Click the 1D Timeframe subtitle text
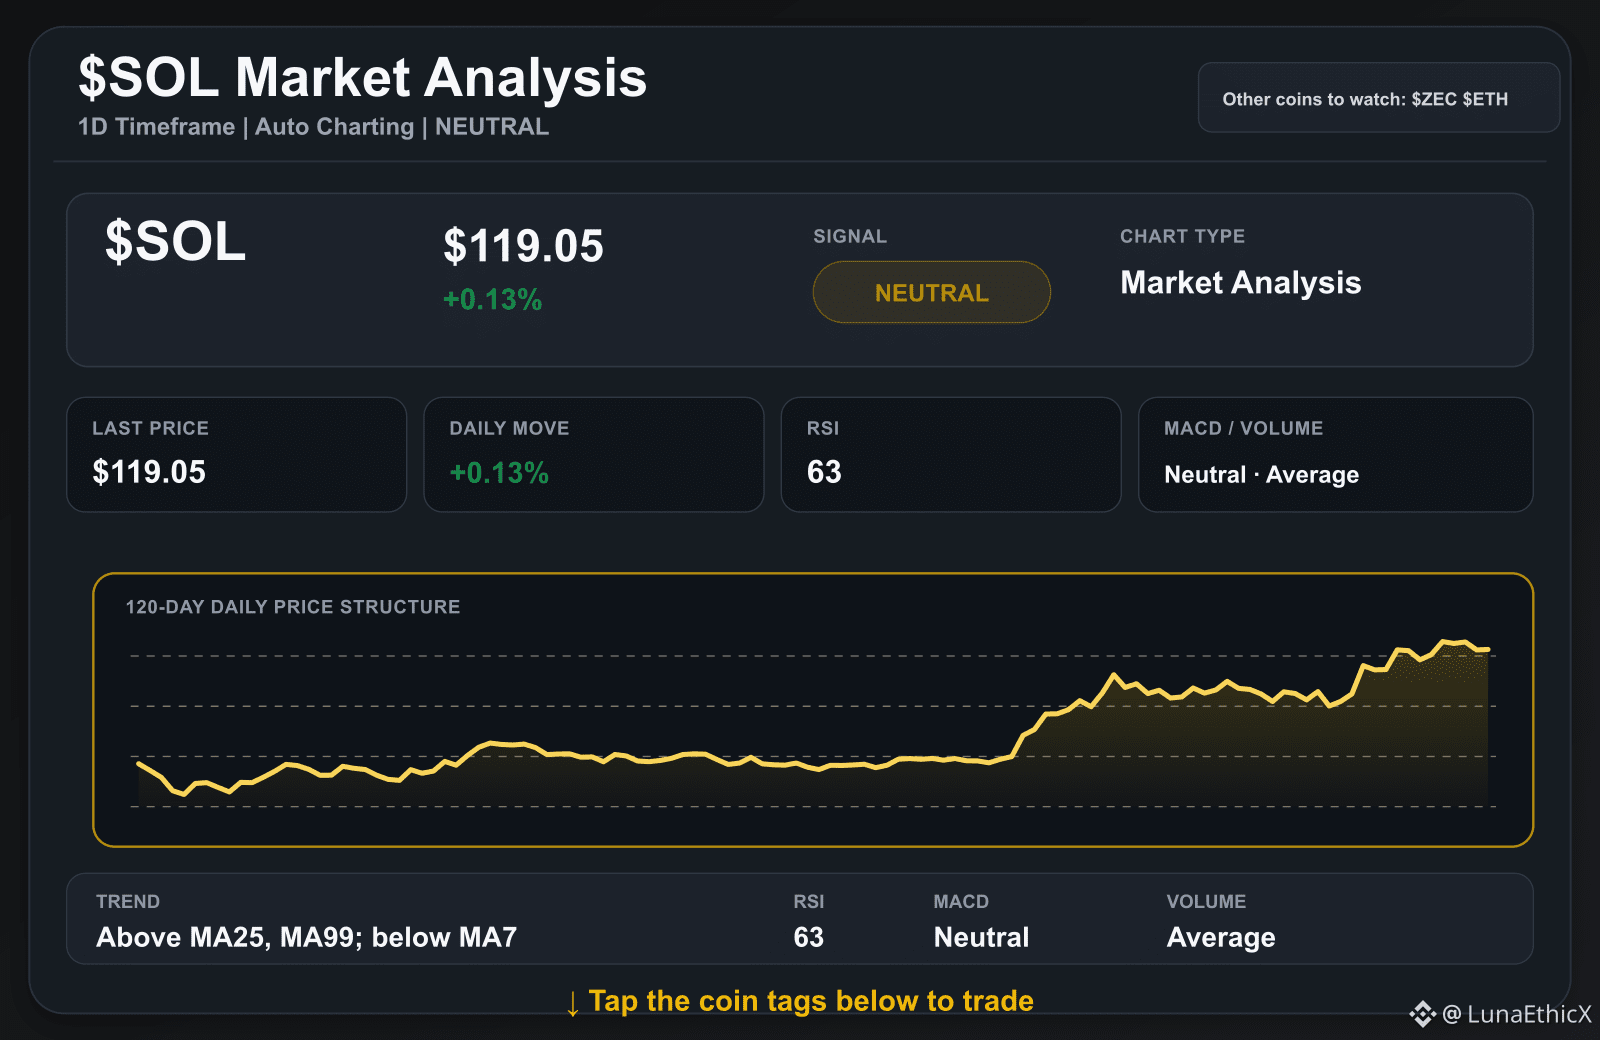 click(156, 127)
